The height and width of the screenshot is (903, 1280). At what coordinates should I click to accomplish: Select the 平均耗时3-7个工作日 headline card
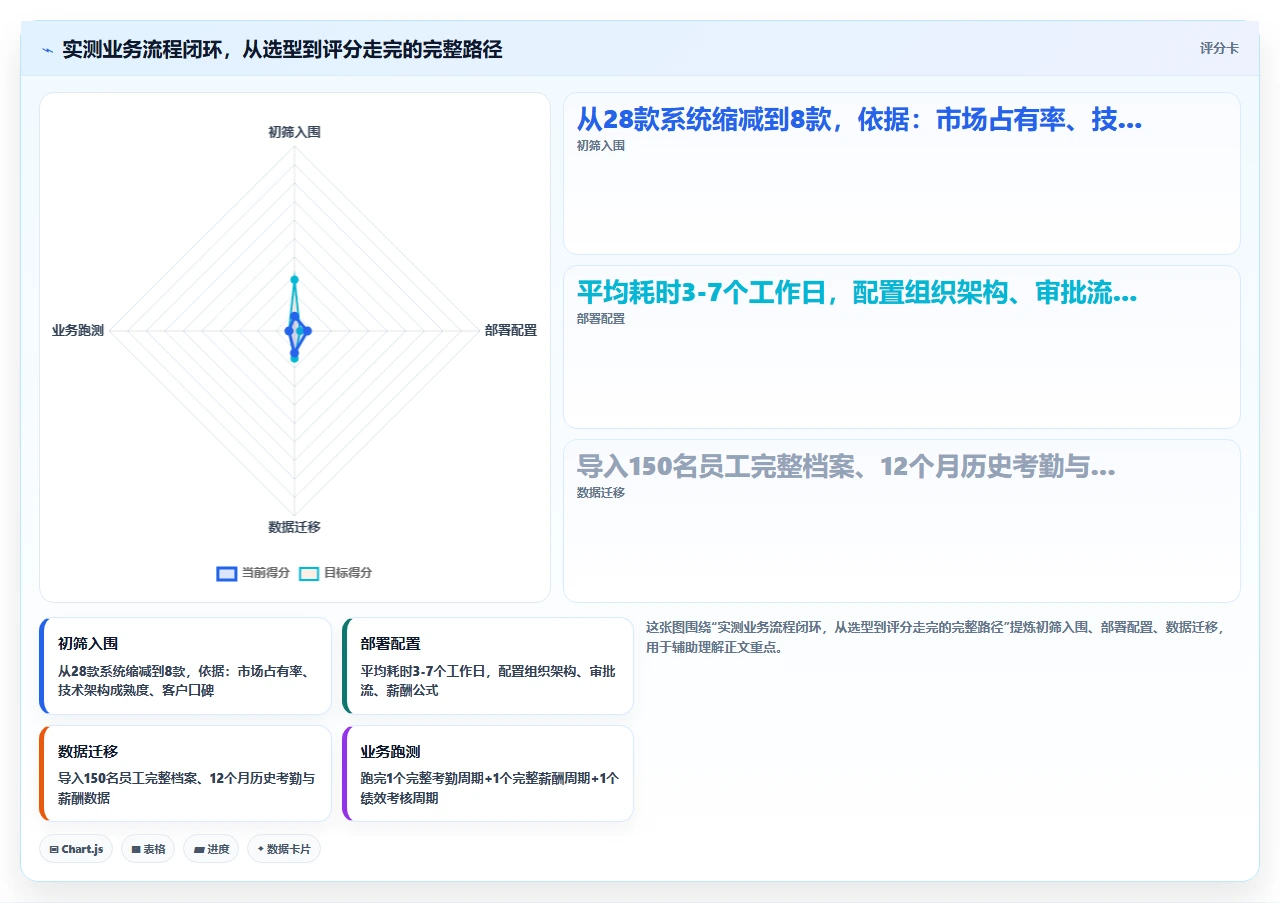pyautogui.click(x=902, y=347)
